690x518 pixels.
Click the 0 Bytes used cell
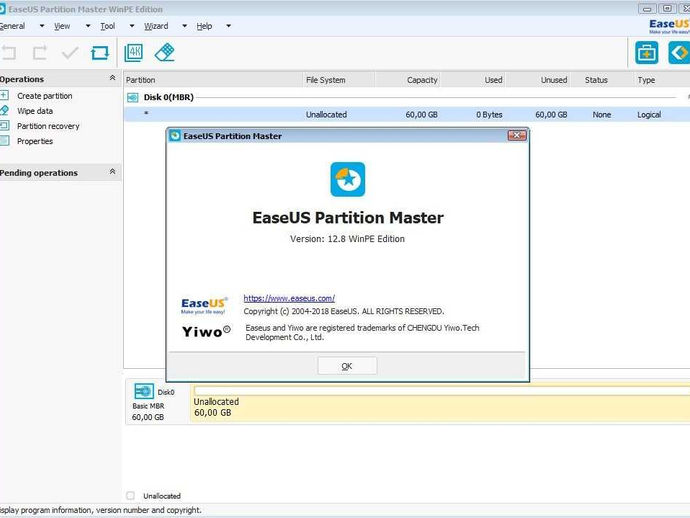pos(489,114)
